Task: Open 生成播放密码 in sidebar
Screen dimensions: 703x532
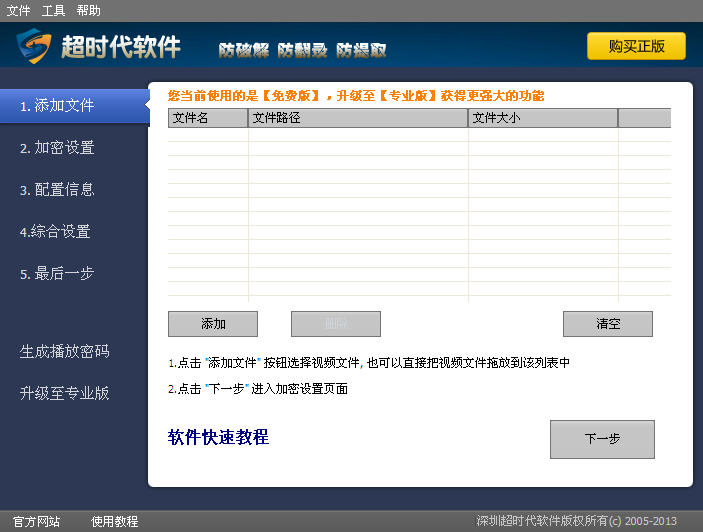Action: coord(65,351)
